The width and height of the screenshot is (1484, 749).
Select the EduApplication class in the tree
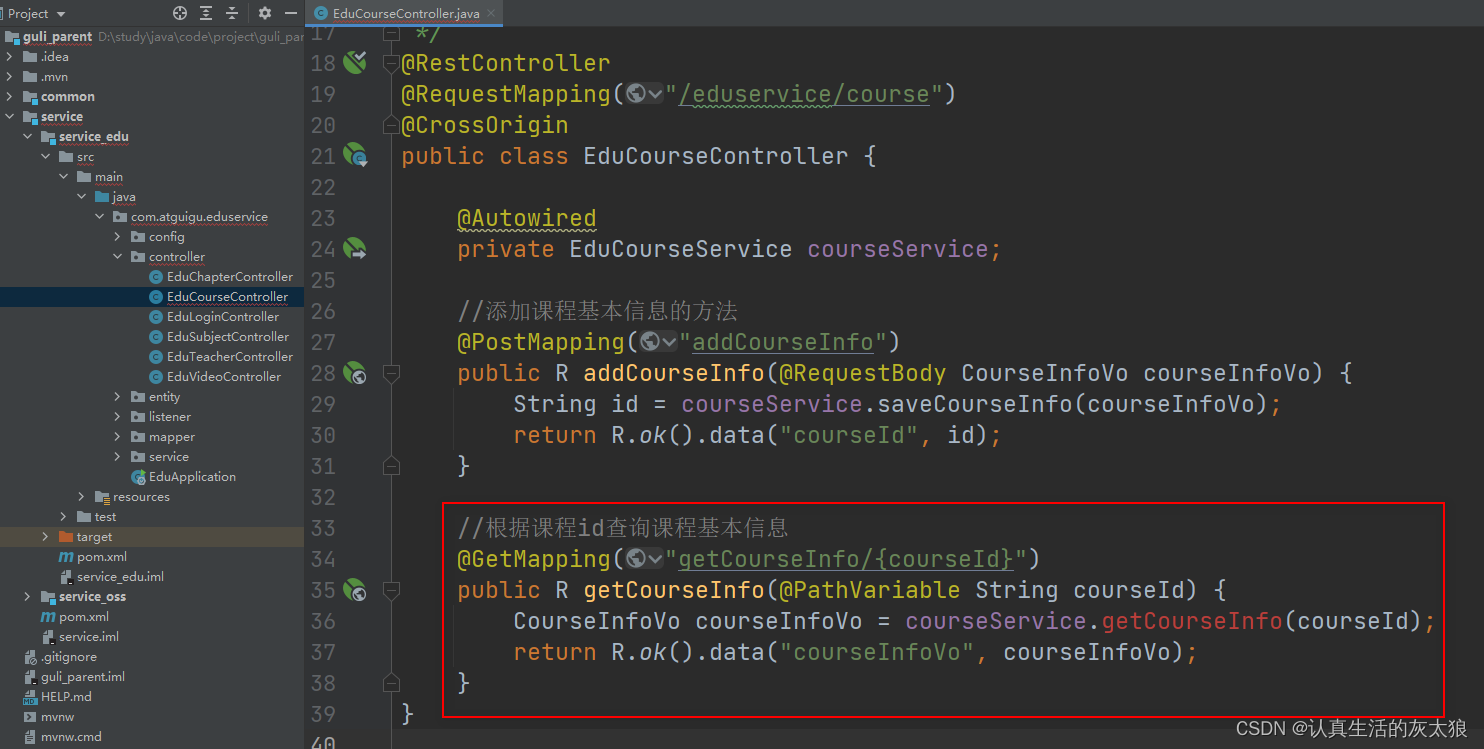click(x=192, y=477)
